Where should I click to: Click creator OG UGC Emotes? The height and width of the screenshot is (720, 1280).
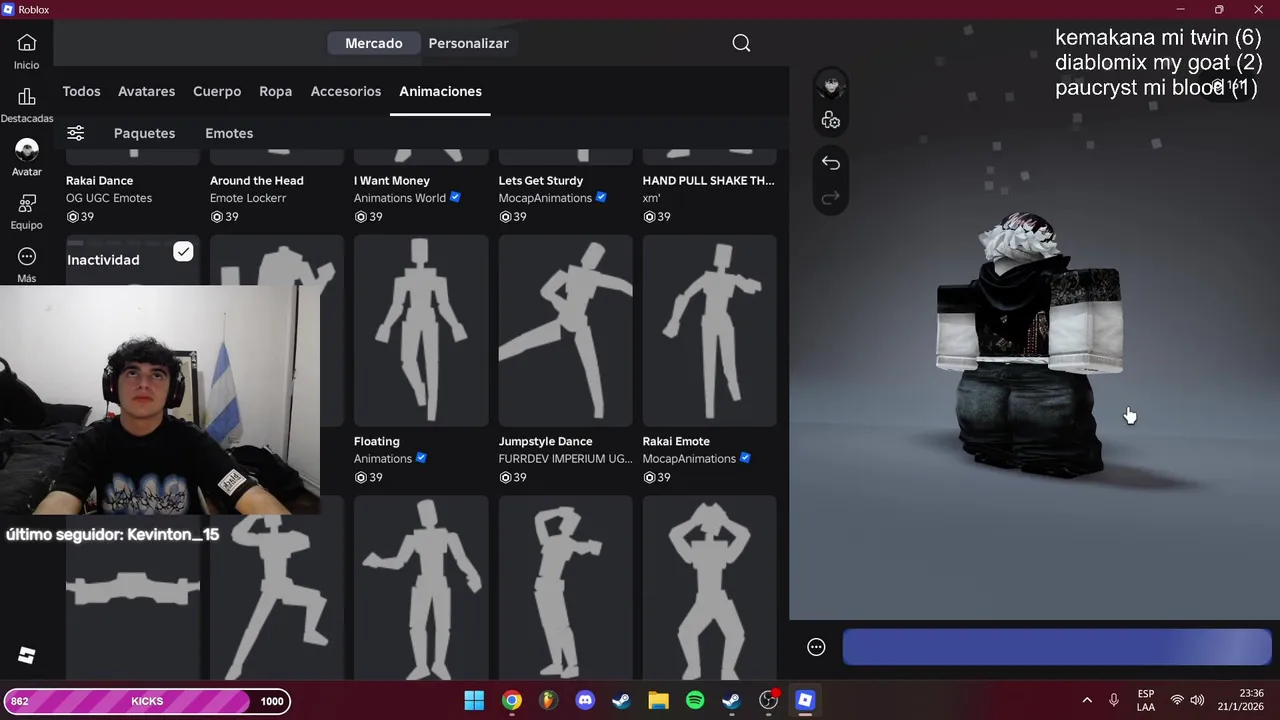[x=109, y=198]
